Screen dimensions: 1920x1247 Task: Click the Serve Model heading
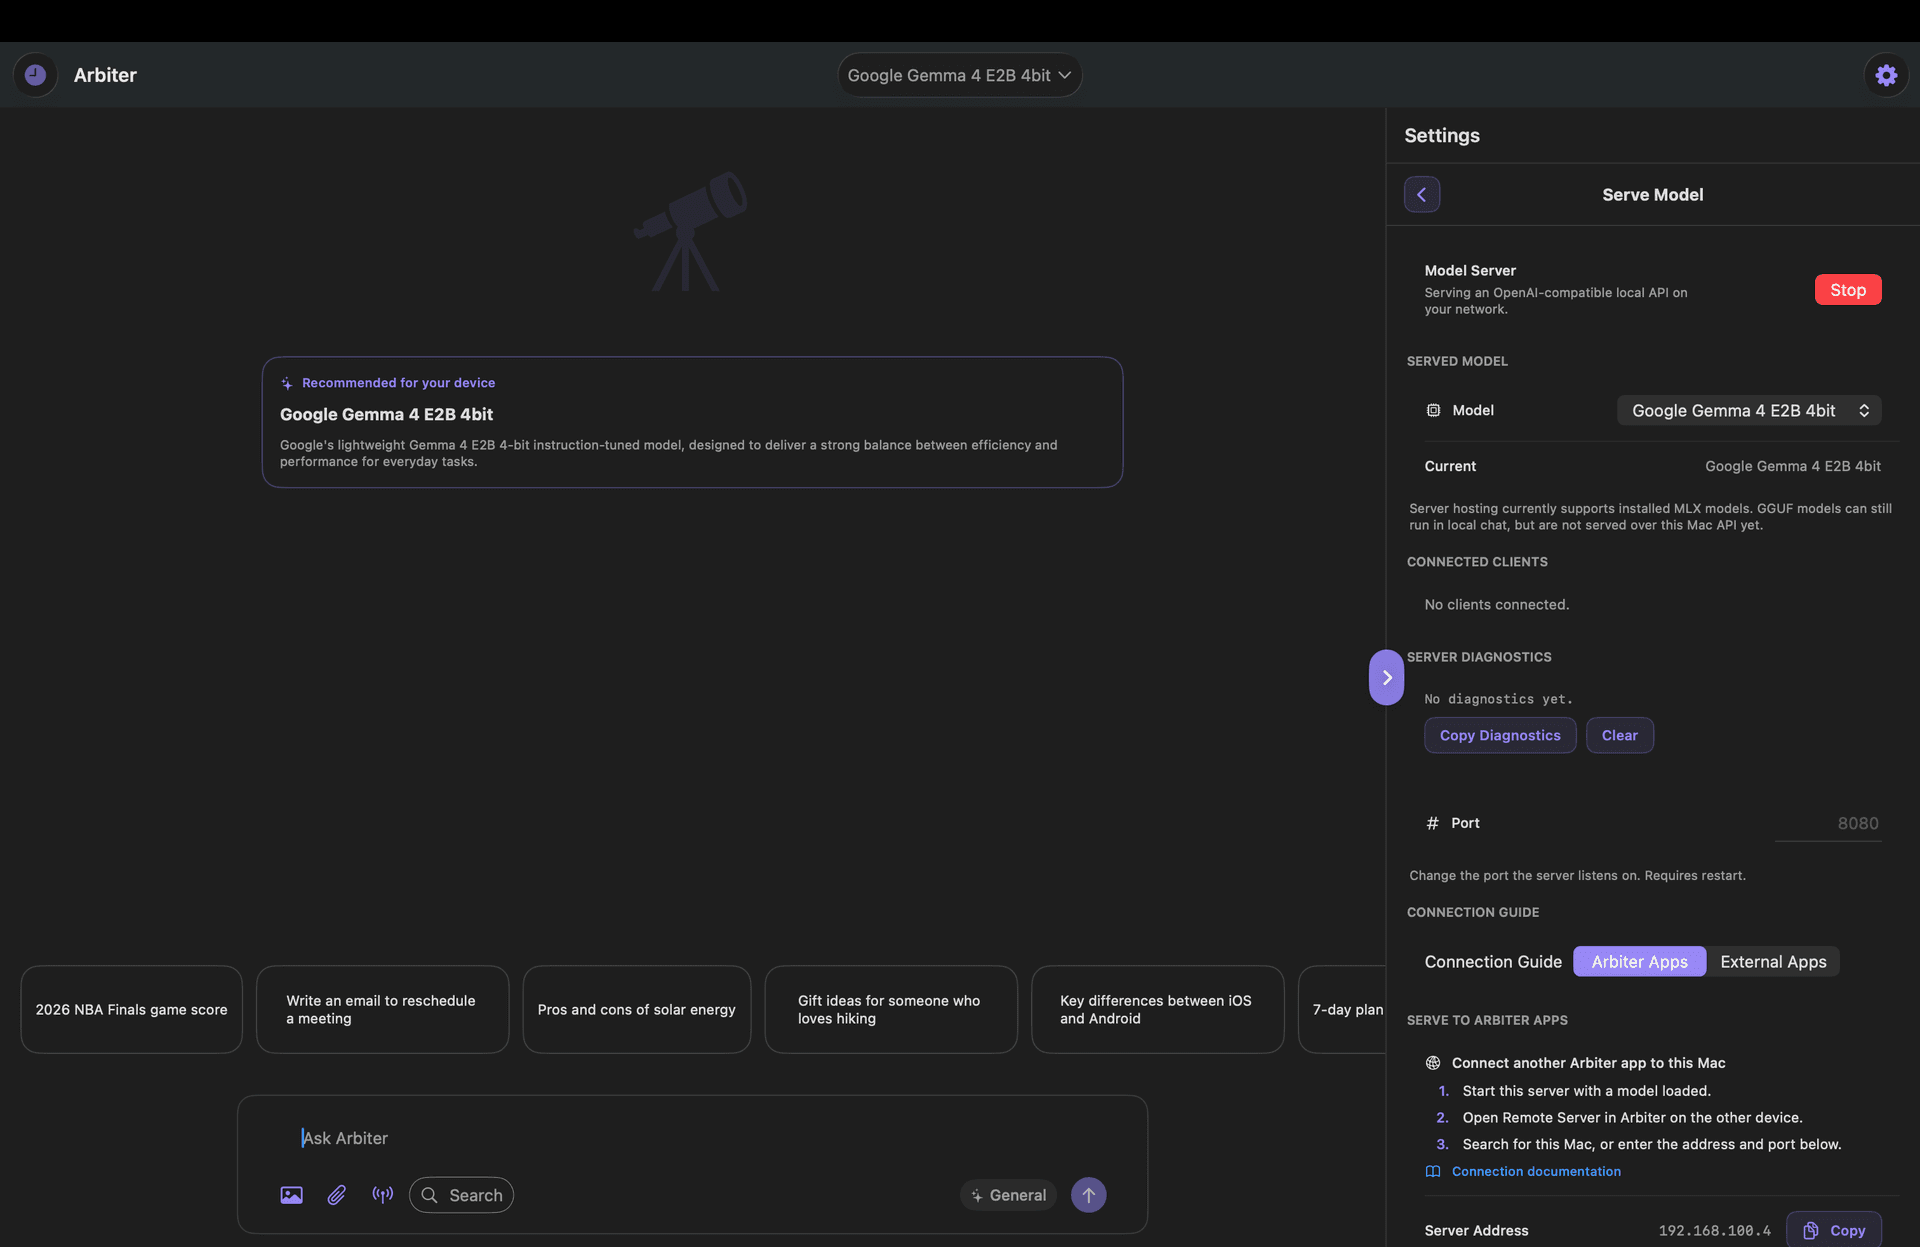(x=1652, y=194)
